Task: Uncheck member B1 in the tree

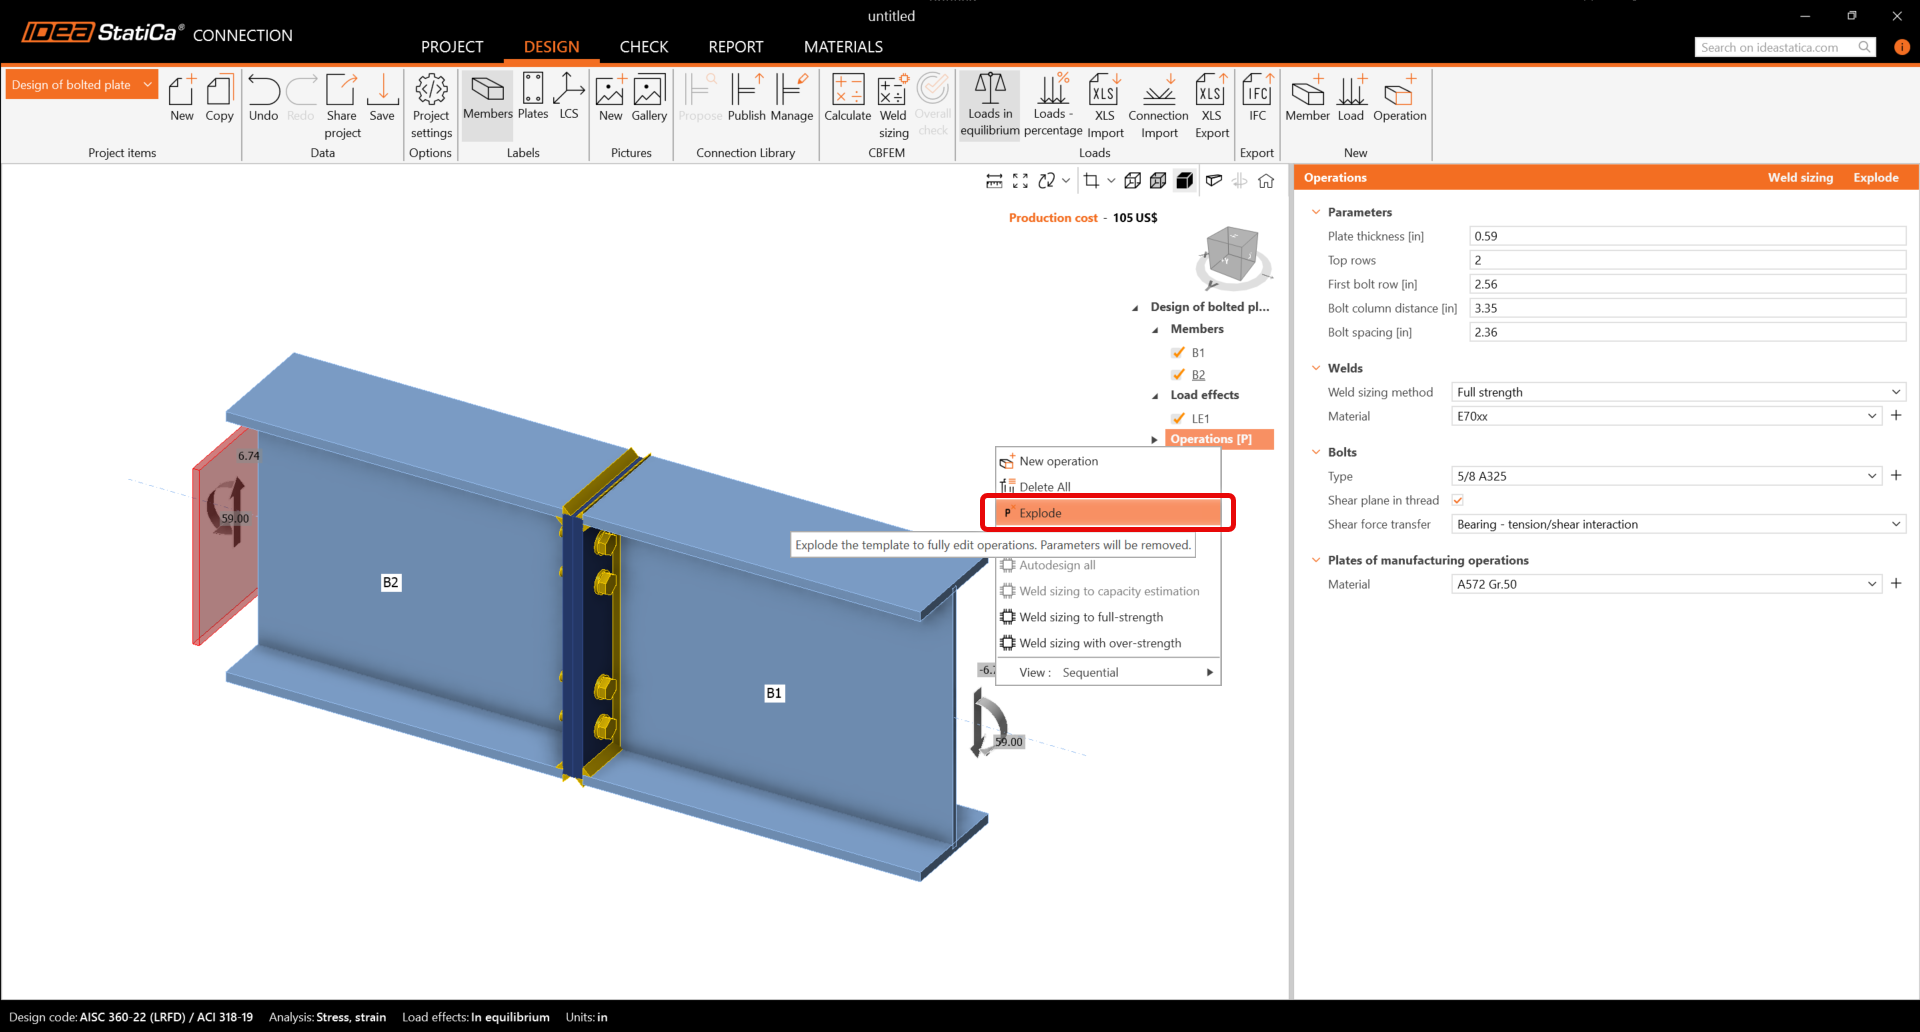Action: click(x=1178, y=353)
